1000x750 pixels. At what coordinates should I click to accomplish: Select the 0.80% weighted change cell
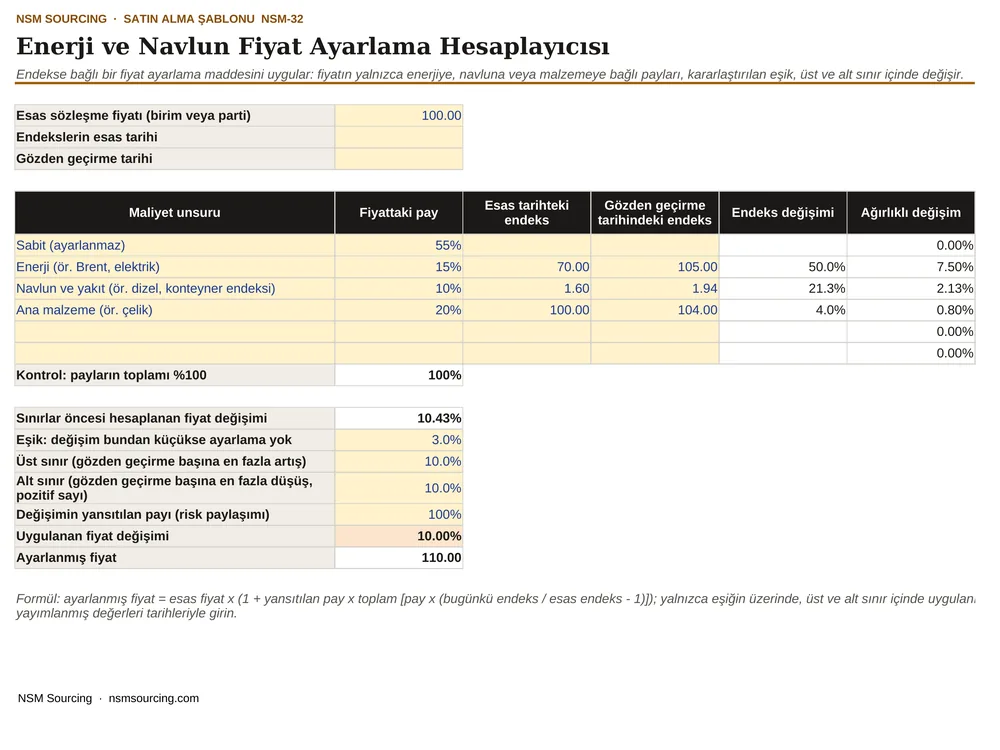click(x=911, y=311)
